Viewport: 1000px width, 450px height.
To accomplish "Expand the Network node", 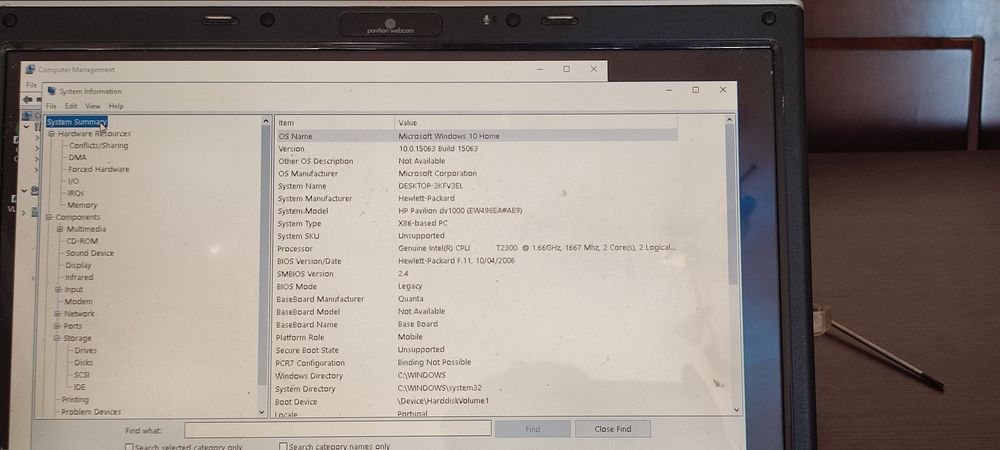I will click(x=57, y=314).
